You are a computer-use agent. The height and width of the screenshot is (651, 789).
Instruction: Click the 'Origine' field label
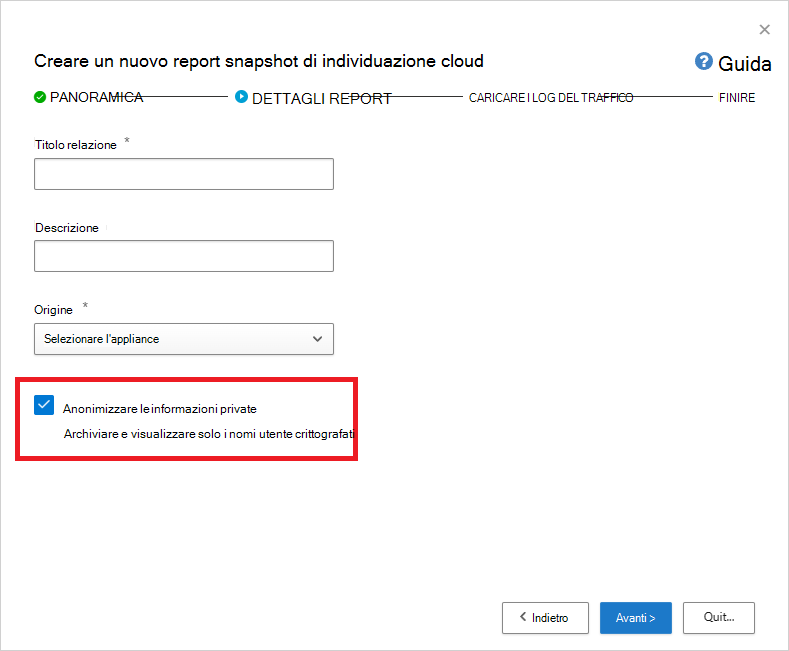pos(53,310)
